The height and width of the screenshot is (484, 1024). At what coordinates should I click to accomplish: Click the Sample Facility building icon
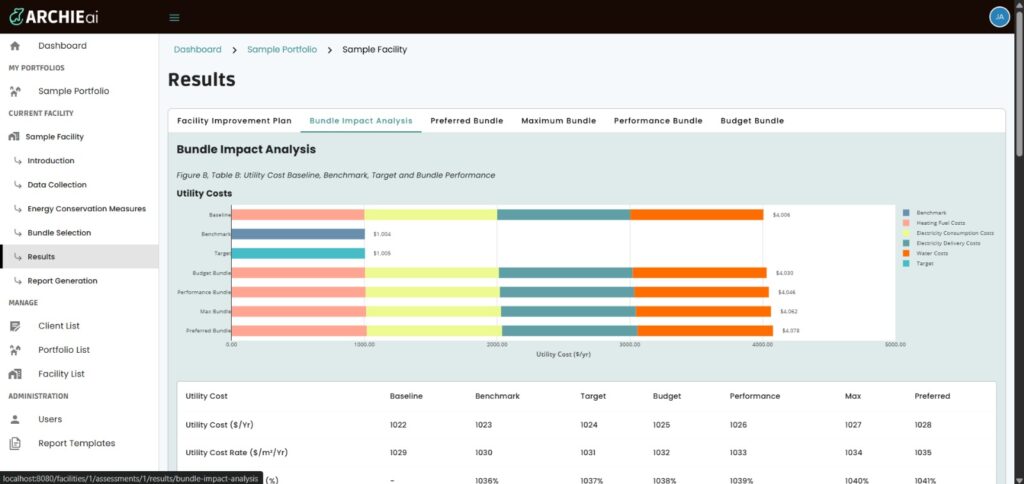coord(15,136)
